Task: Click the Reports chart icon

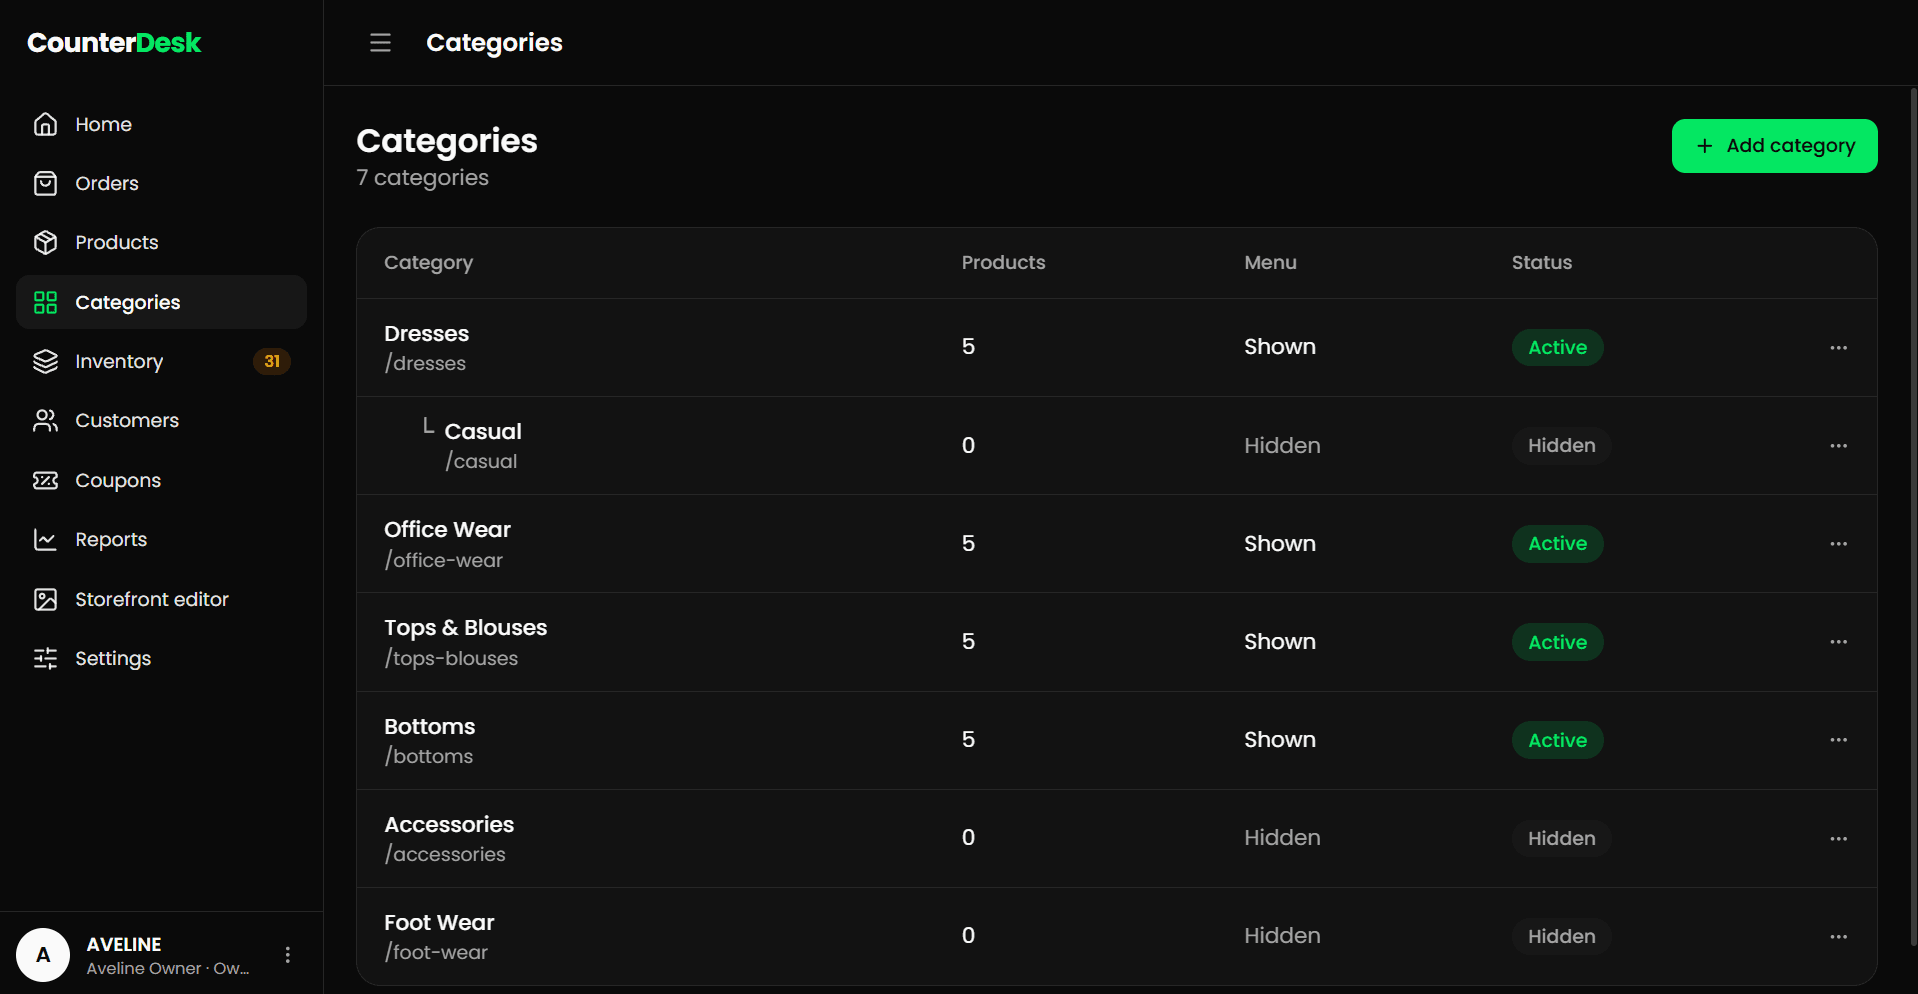Action: click(45, 539)
